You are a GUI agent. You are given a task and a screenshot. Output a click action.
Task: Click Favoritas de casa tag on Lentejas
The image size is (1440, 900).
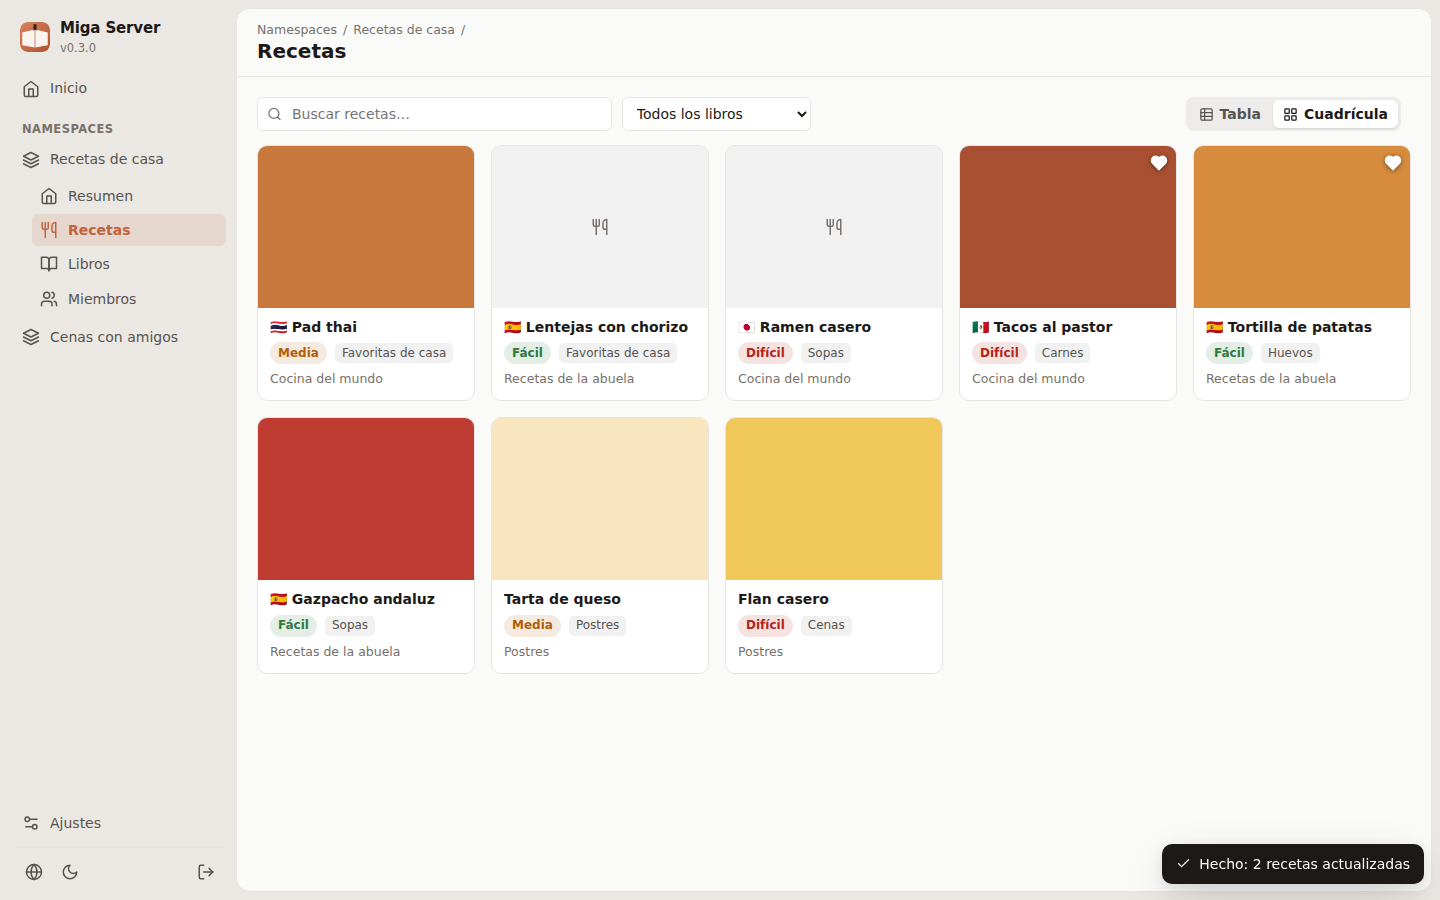click(x=618, y=353)
